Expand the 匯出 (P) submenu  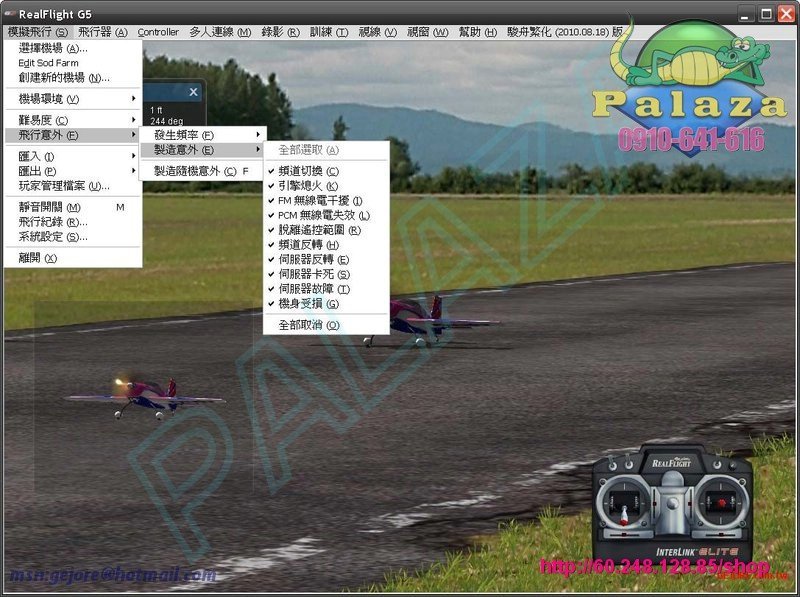[73, 171]
